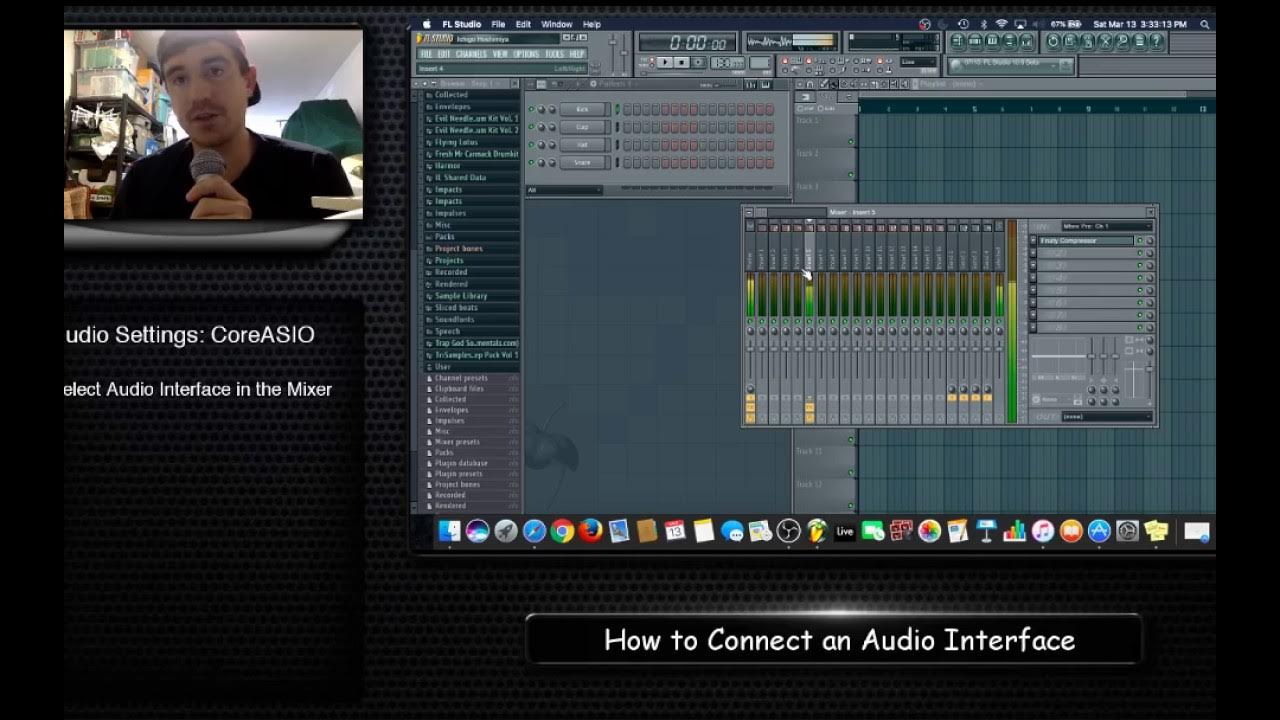
Task: Toggle the Kick channel mute LED
Action: [x=531, y=109]
